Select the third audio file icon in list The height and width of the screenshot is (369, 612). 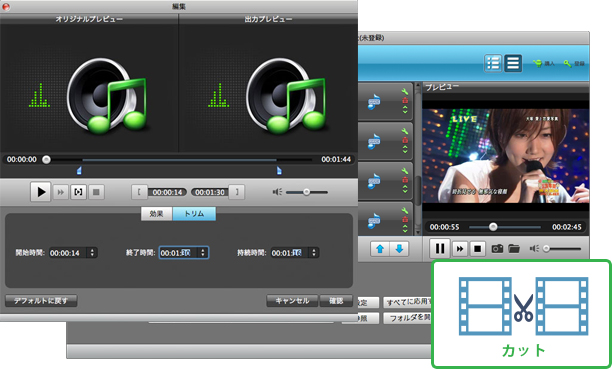374,182
